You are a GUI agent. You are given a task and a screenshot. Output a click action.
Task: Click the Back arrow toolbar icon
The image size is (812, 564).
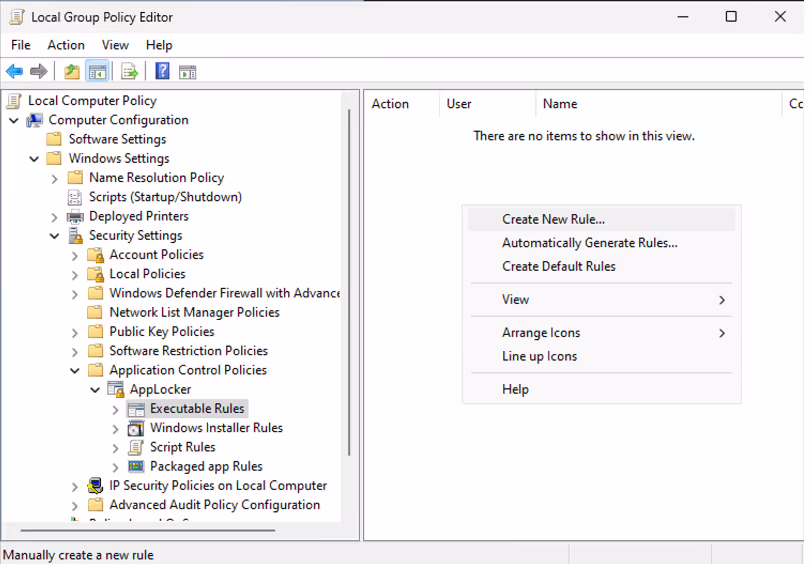click(x=14, y=71)
